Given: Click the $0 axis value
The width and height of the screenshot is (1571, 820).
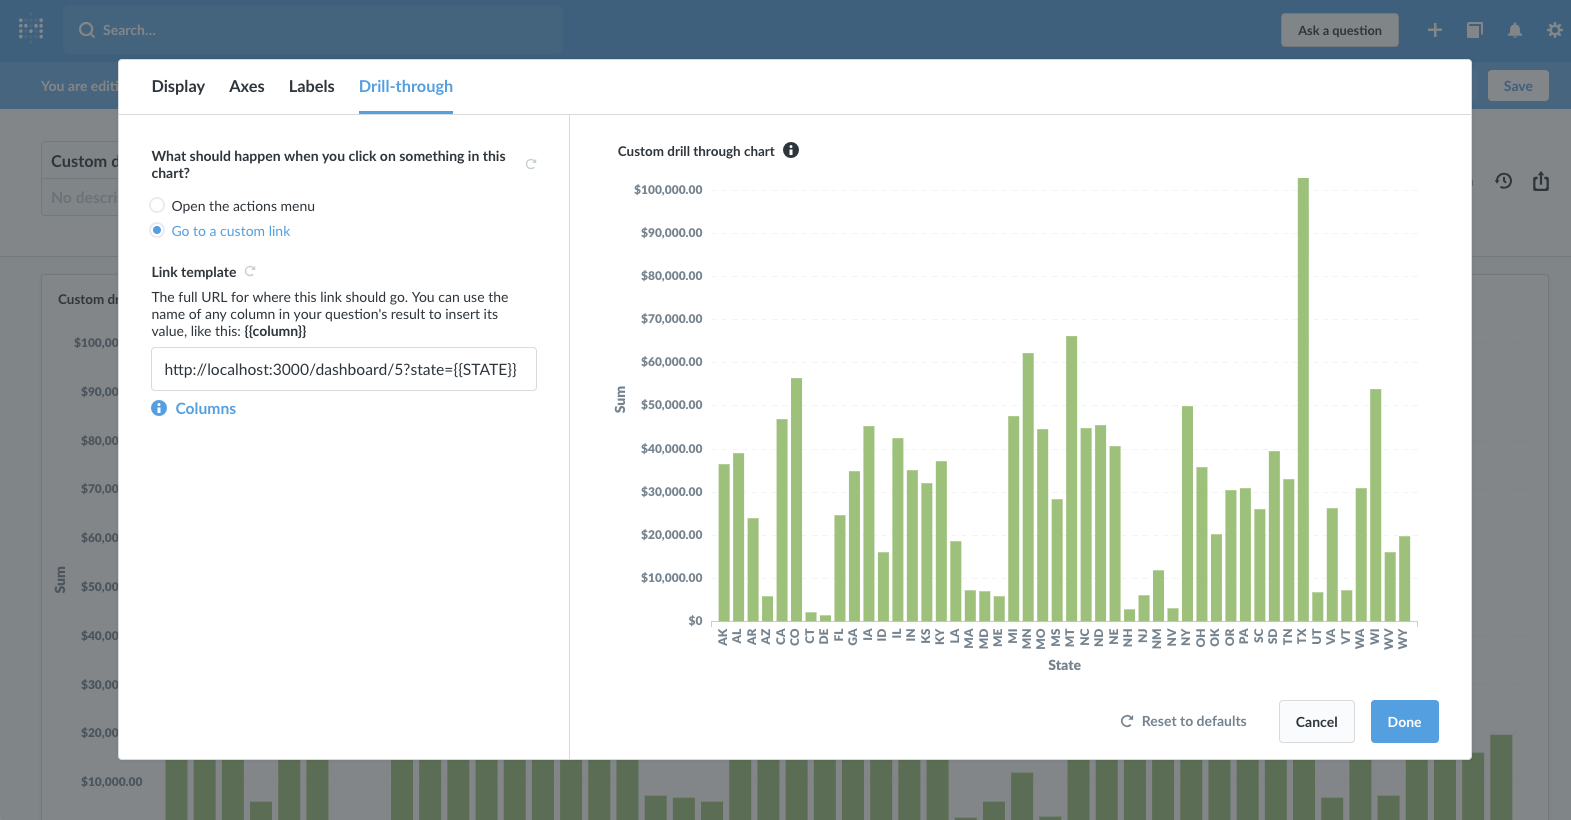Looking at the screenshot, I should tap(695, 621).
